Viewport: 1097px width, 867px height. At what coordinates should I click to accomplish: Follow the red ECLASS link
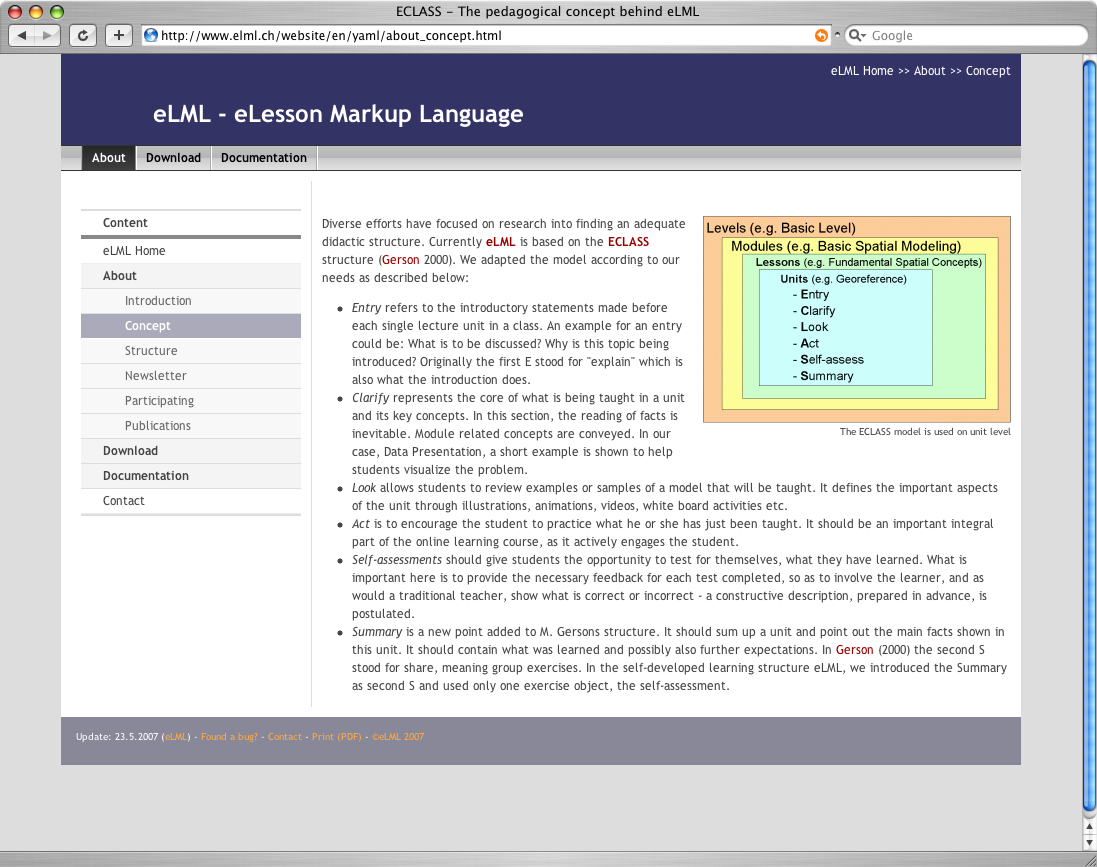click(628, 242)
